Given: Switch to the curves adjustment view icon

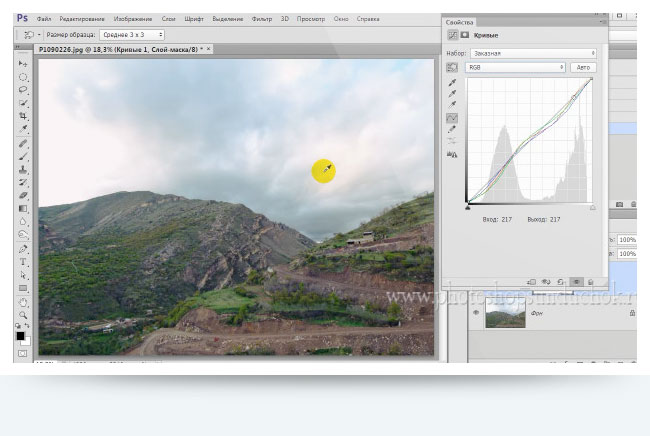Looking at the screenshot, I should pos(452,35).
